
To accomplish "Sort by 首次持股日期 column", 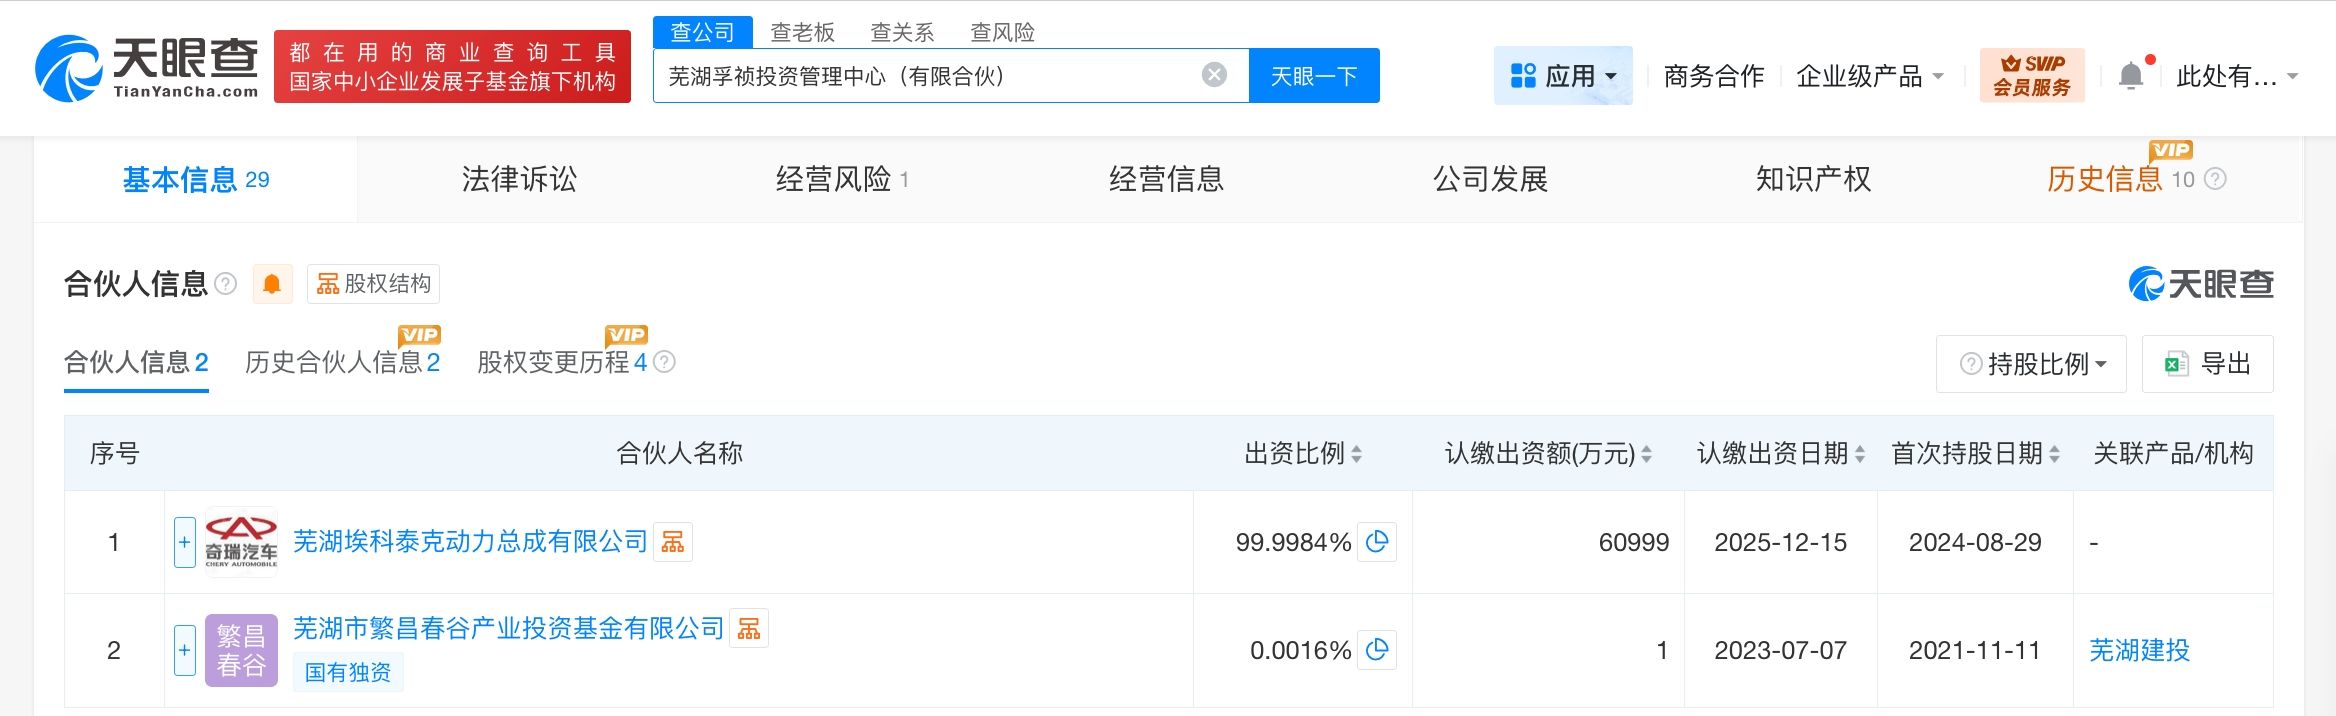I will [2054, 454].
